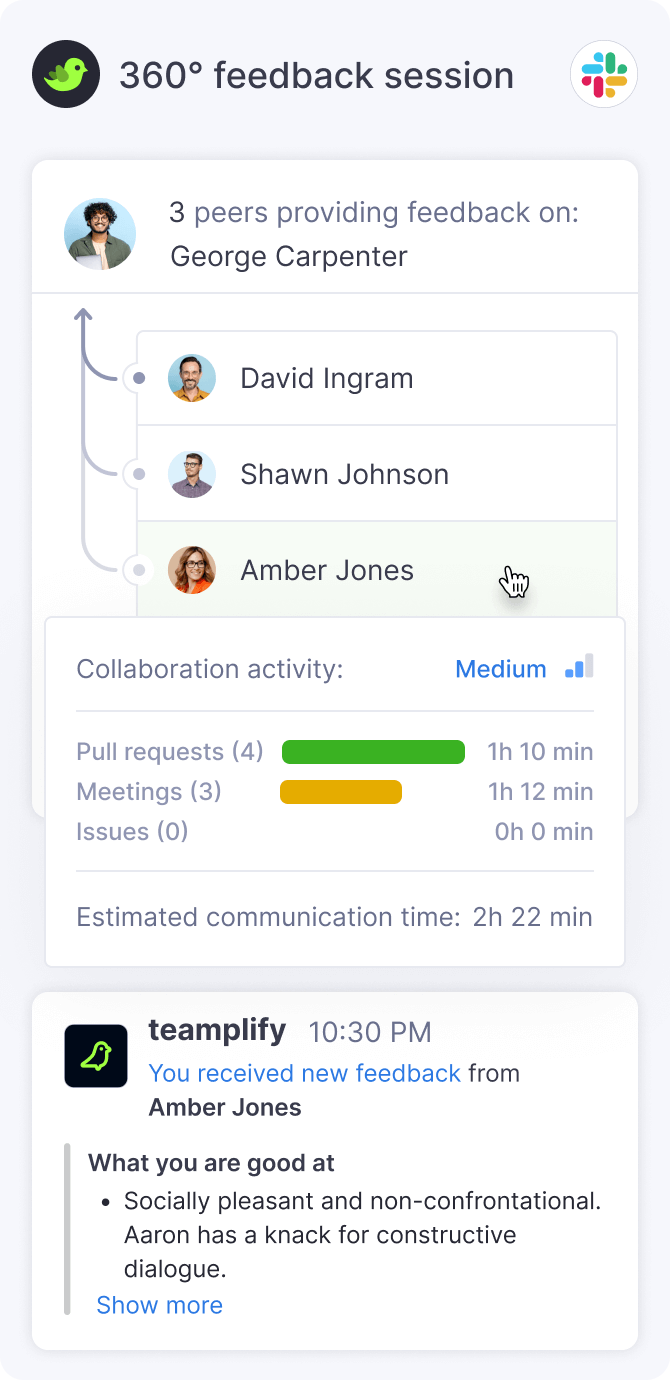670x1380 pixels.
Task: Open the Slack icon in header
Action: [604, 74]
